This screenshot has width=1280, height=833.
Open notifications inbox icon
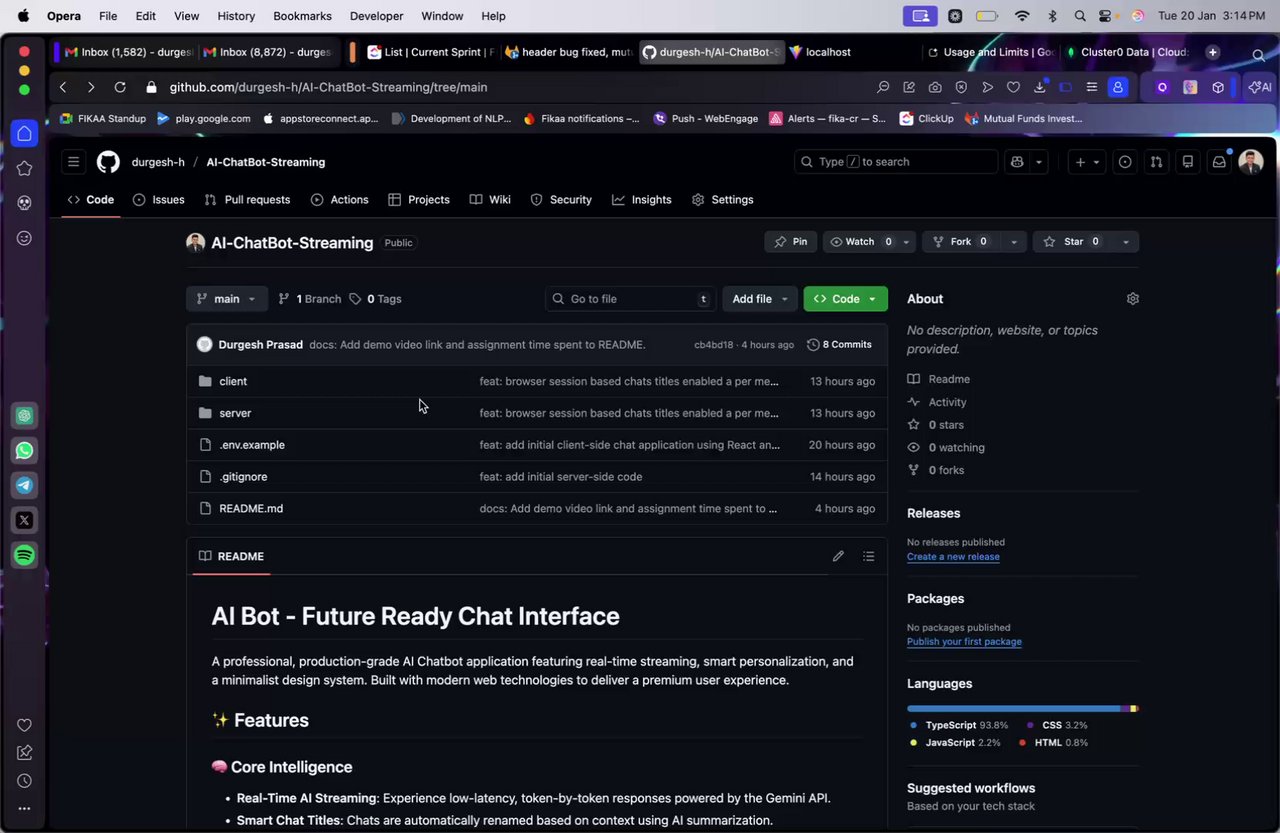click(x=1219, y=162)
